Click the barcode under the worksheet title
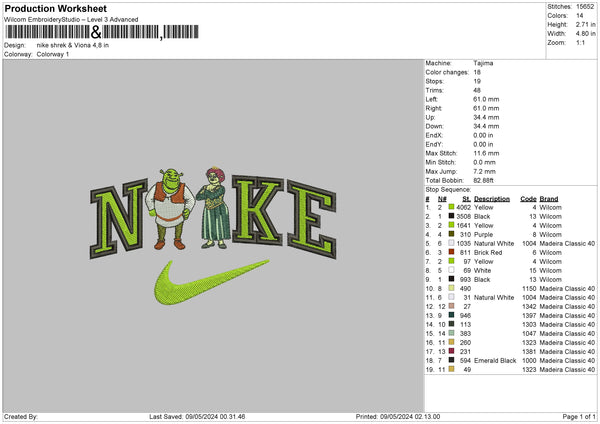This screenshot has width=600, height=424. [x=102, y=32]
